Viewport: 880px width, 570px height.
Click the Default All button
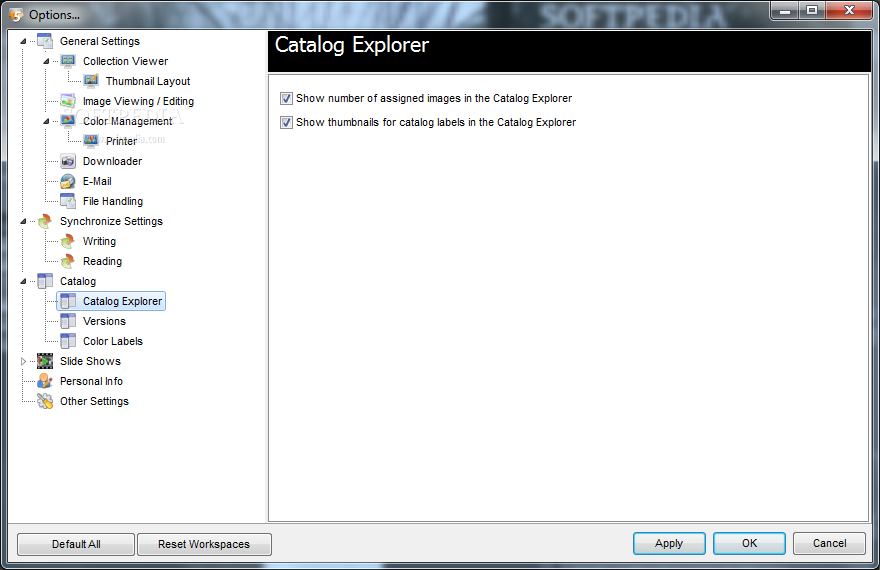[76, 544]
